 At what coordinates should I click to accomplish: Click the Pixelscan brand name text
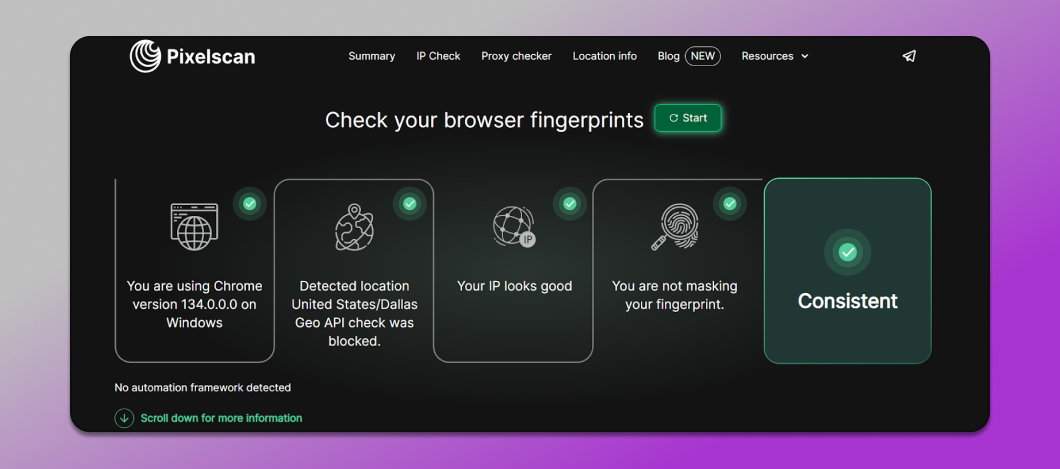[x=211, y=57]
